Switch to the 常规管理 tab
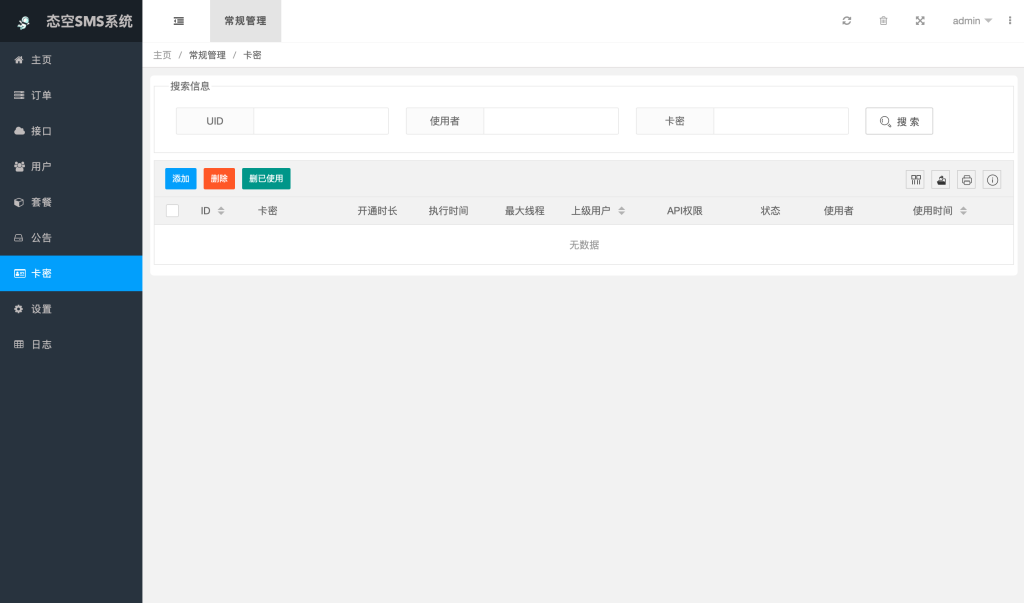 point(245,20)
